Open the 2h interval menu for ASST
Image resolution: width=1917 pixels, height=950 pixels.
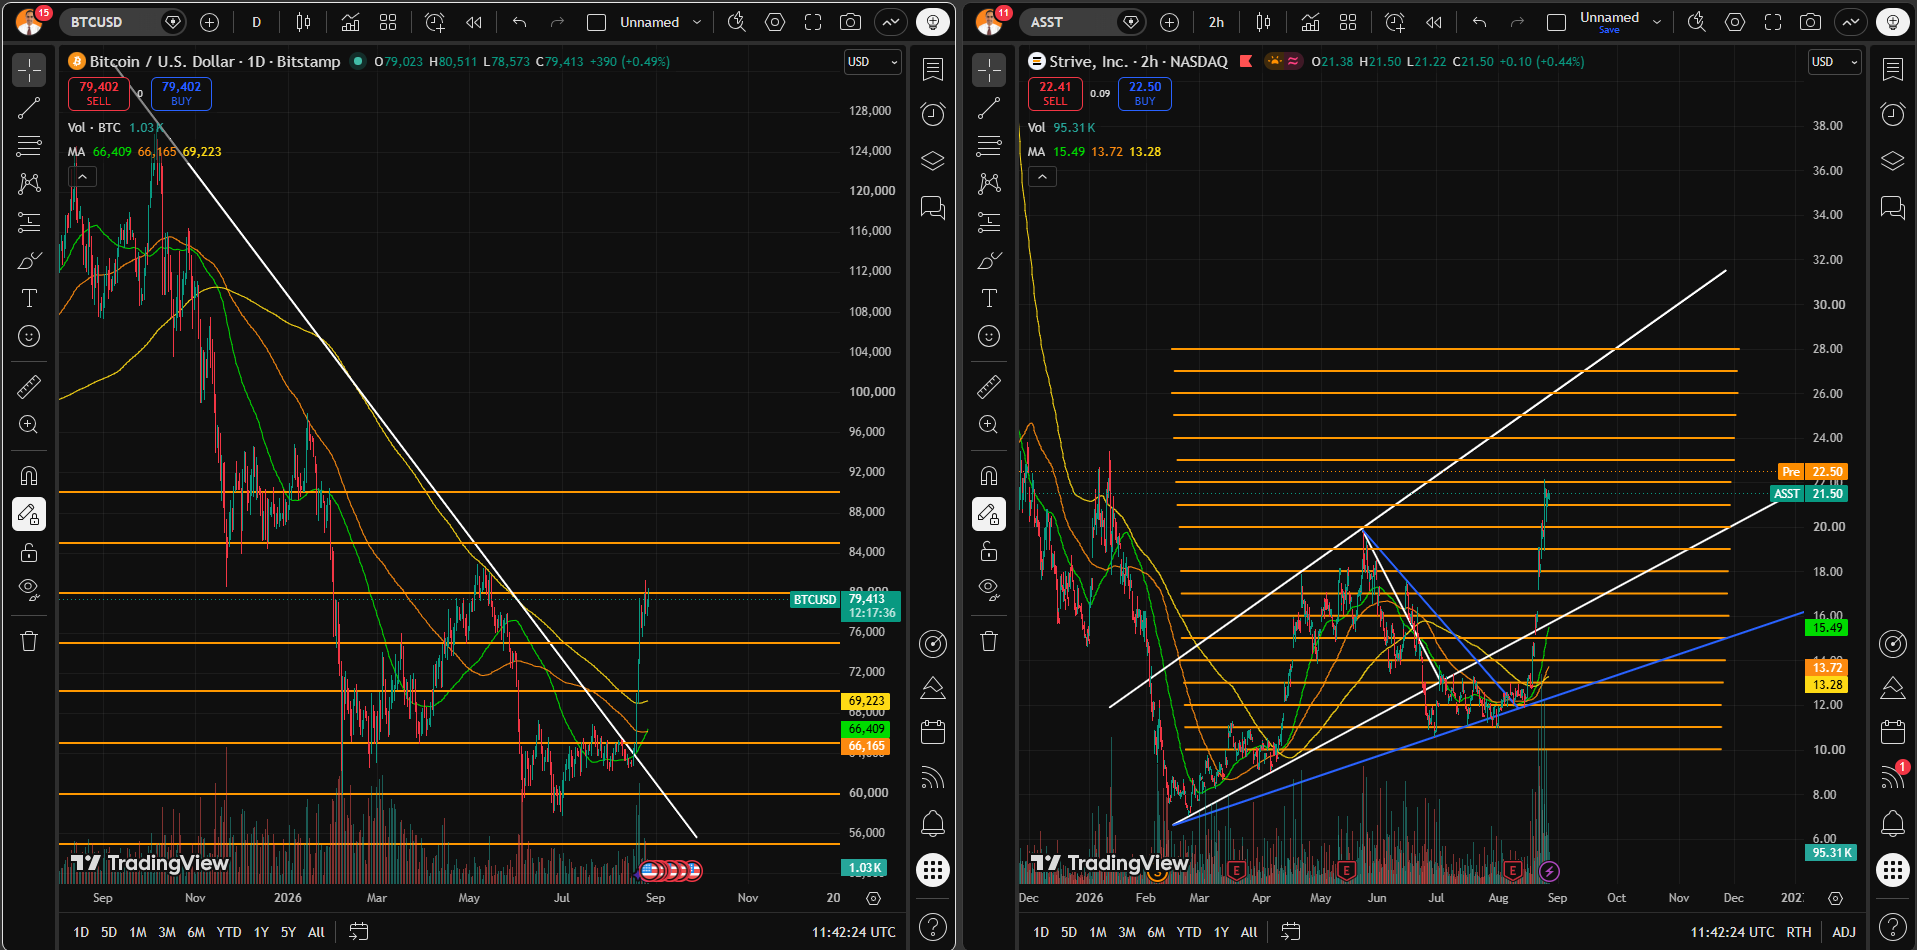click(1216, 22)
